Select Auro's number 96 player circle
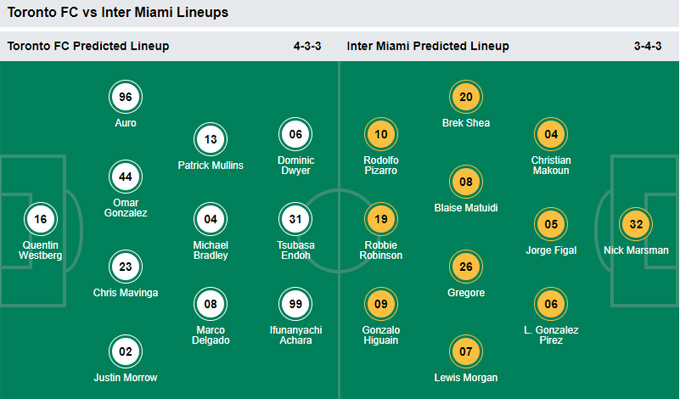Viewport: 680px width, 399px height. click(x=125, y=97)
